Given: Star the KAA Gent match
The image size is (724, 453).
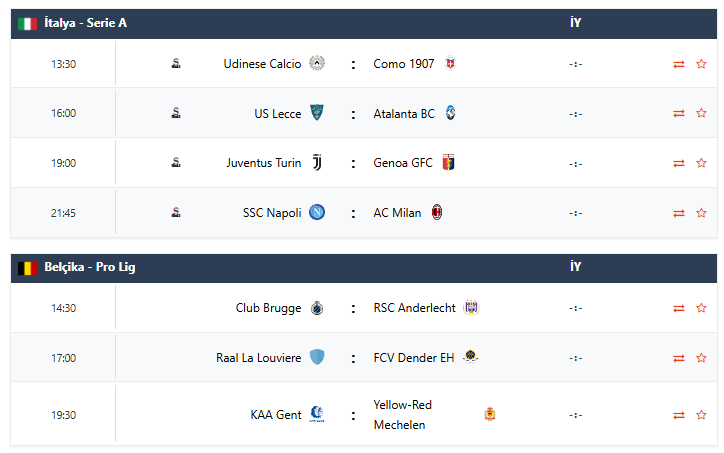Looking at the screenshot, I should click(x=701, y=415).
